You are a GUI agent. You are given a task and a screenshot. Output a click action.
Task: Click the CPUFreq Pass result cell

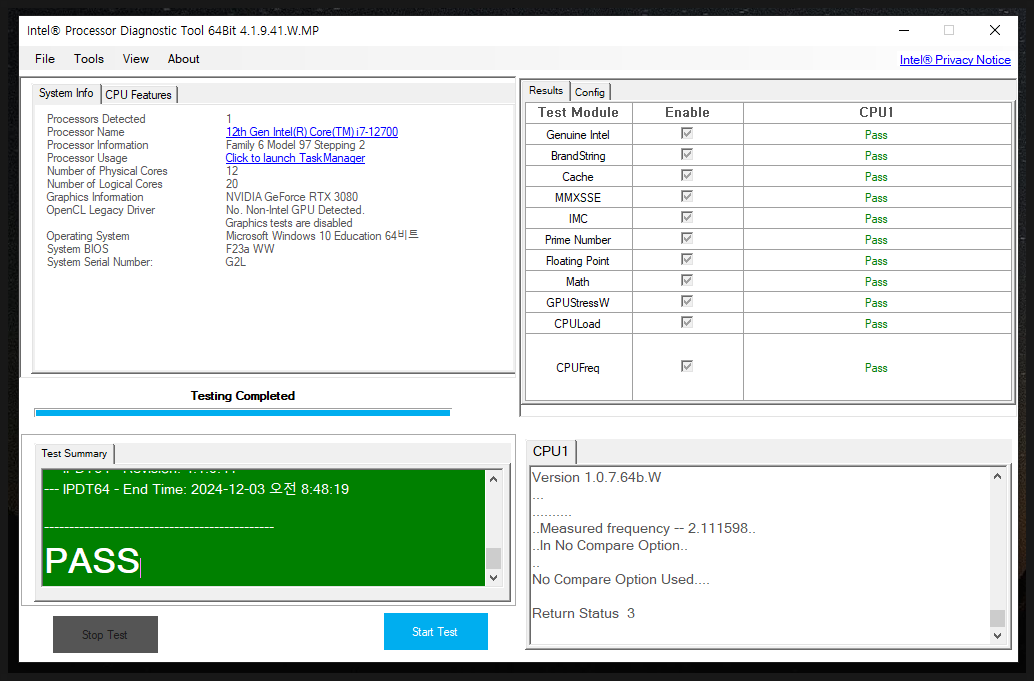coord(876,368)
